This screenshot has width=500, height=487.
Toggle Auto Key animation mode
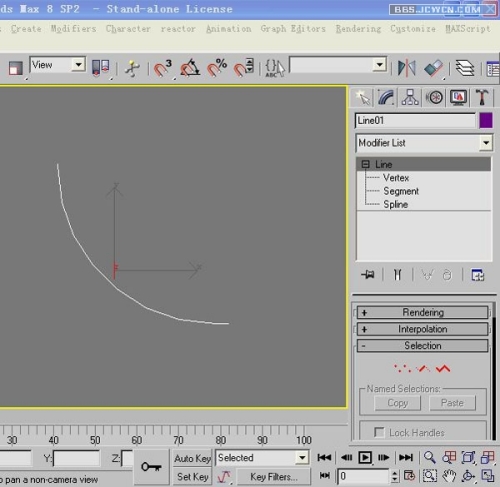[x=192, y=459]
